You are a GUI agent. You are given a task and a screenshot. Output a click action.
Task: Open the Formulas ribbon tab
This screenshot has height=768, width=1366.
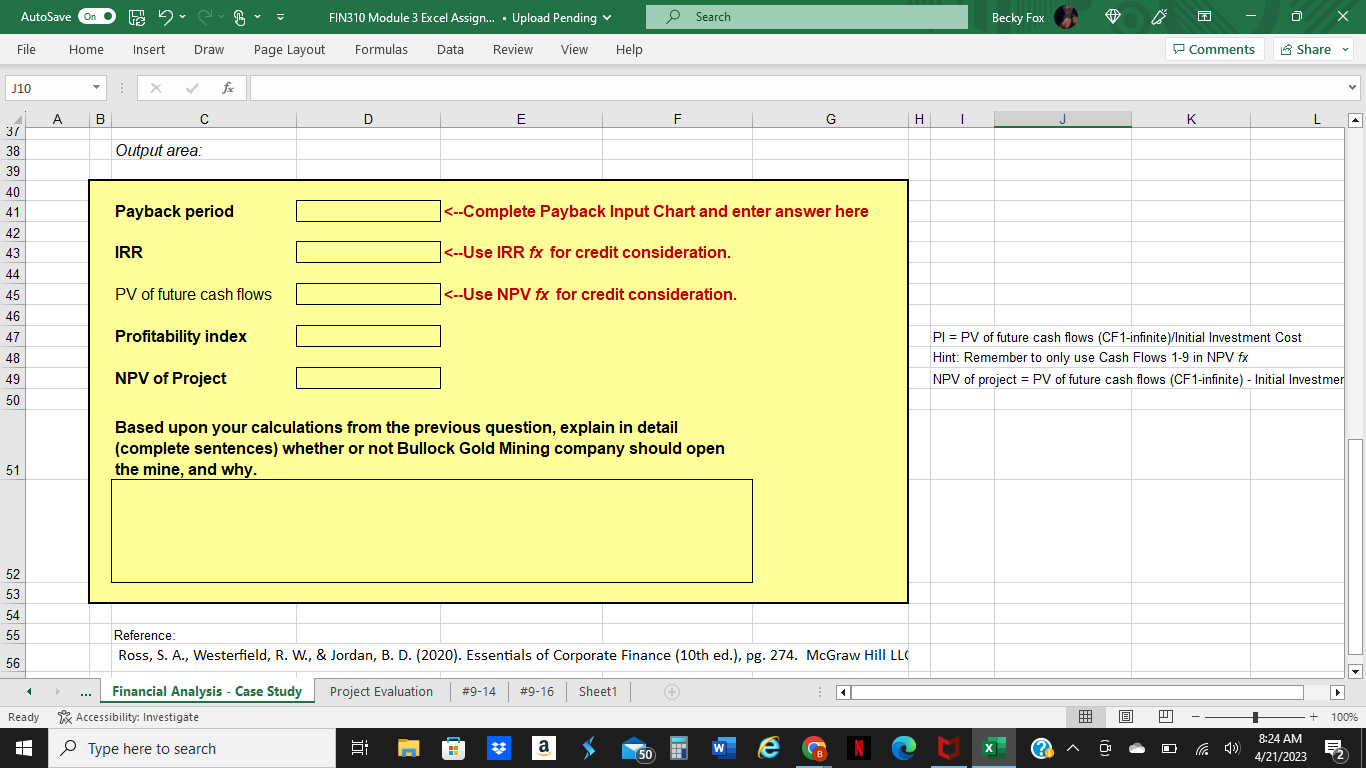(x=381, y=49)
